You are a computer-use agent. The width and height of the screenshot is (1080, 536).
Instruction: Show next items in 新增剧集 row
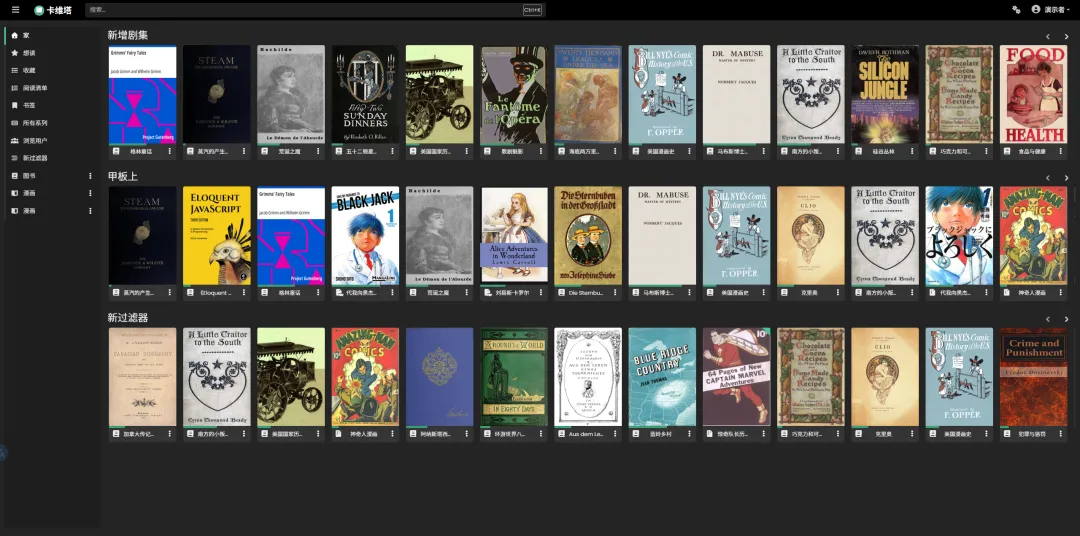(x=1066, y=37)
